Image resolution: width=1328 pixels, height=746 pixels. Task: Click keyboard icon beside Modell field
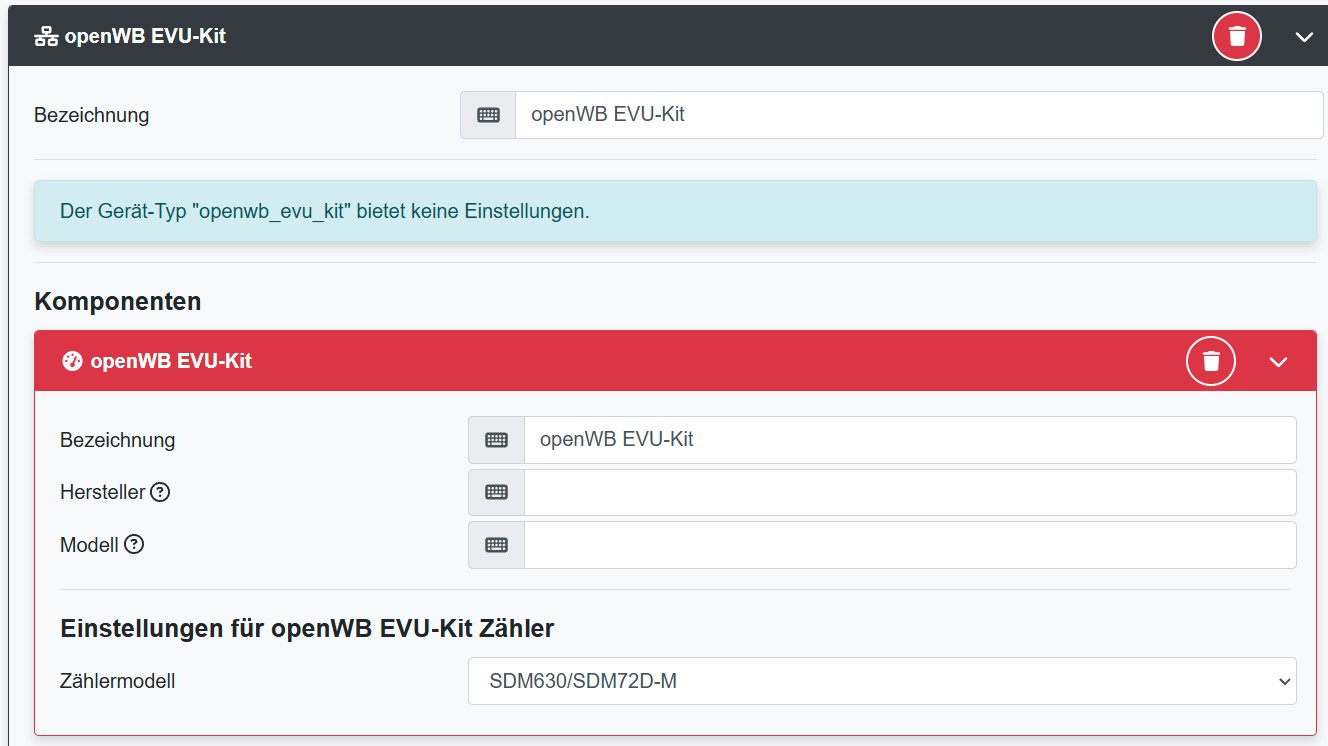[x=496, y=545]
